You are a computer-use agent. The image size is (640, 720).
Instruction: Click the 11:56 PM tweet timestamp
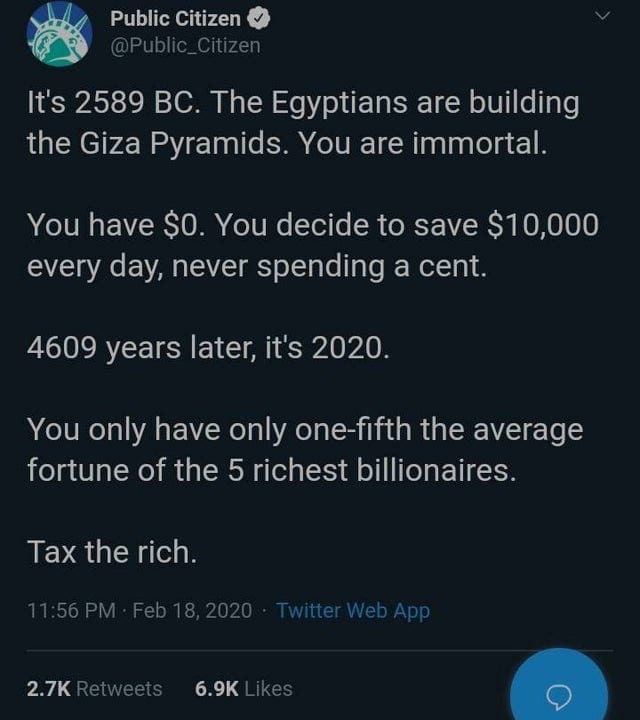(x=70, y=610)
